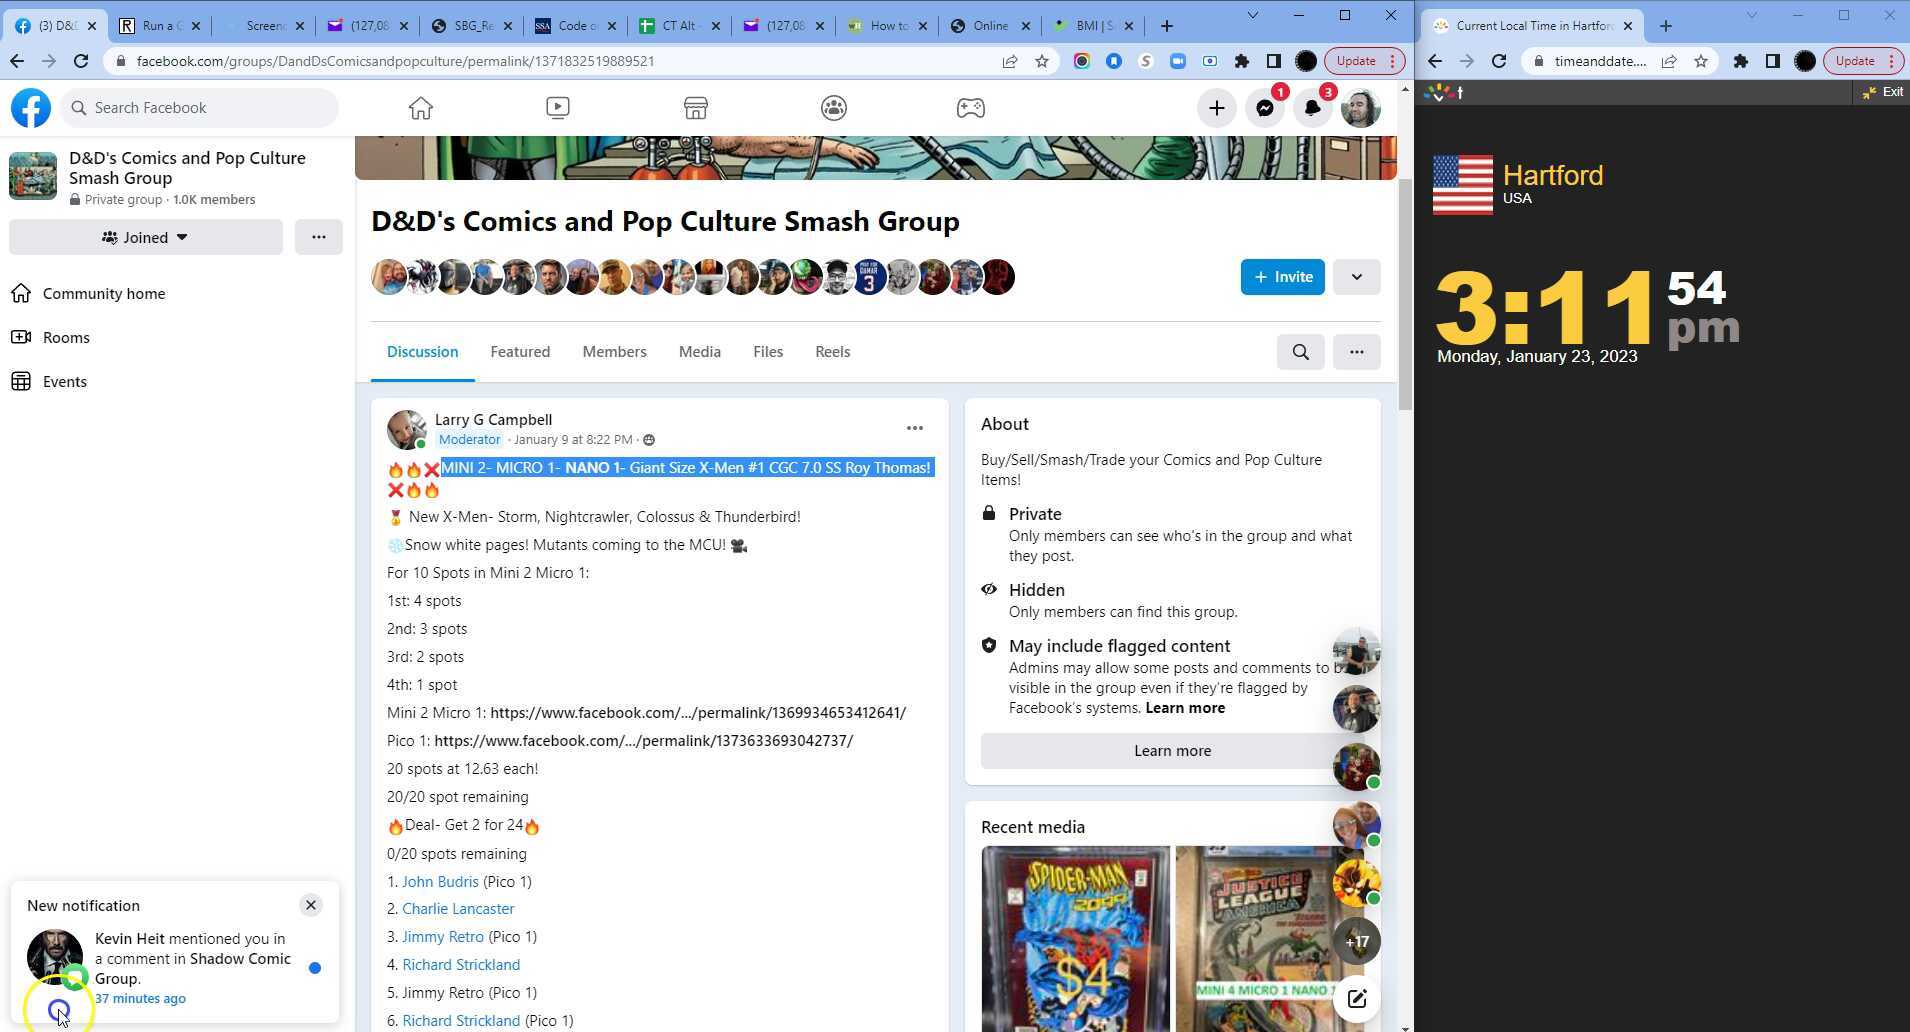Screen dimensions: 1910x1032
Task: Open the Spider-Man 2099 media thumbnail
Action: point(1075,938)
